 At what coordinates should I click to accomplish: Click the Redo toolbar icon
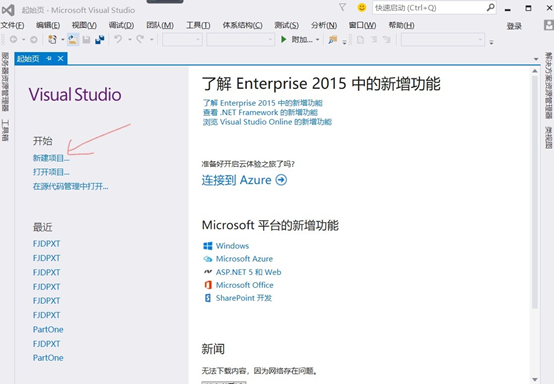140,39
